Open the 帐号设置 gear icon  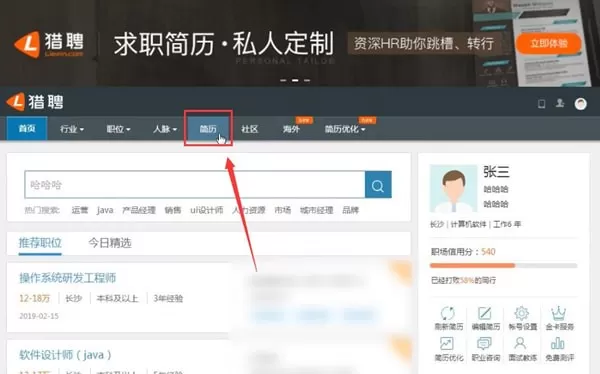[x=521, y=313]
